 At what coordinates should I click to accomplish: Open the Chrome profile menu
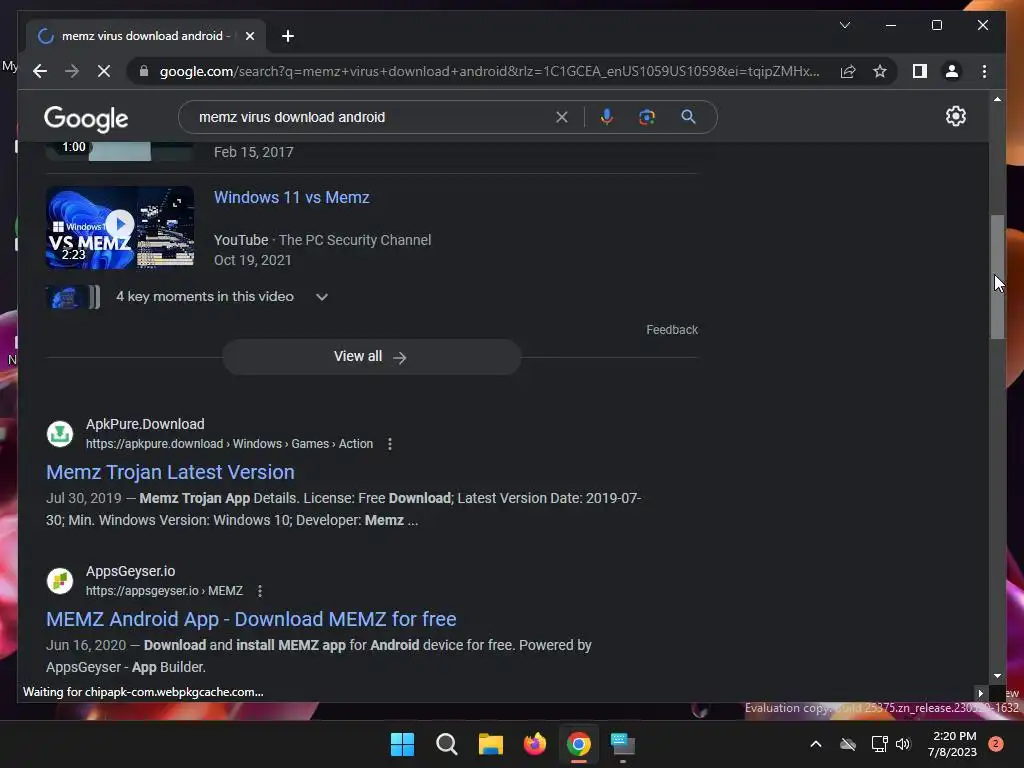(952, 71)
